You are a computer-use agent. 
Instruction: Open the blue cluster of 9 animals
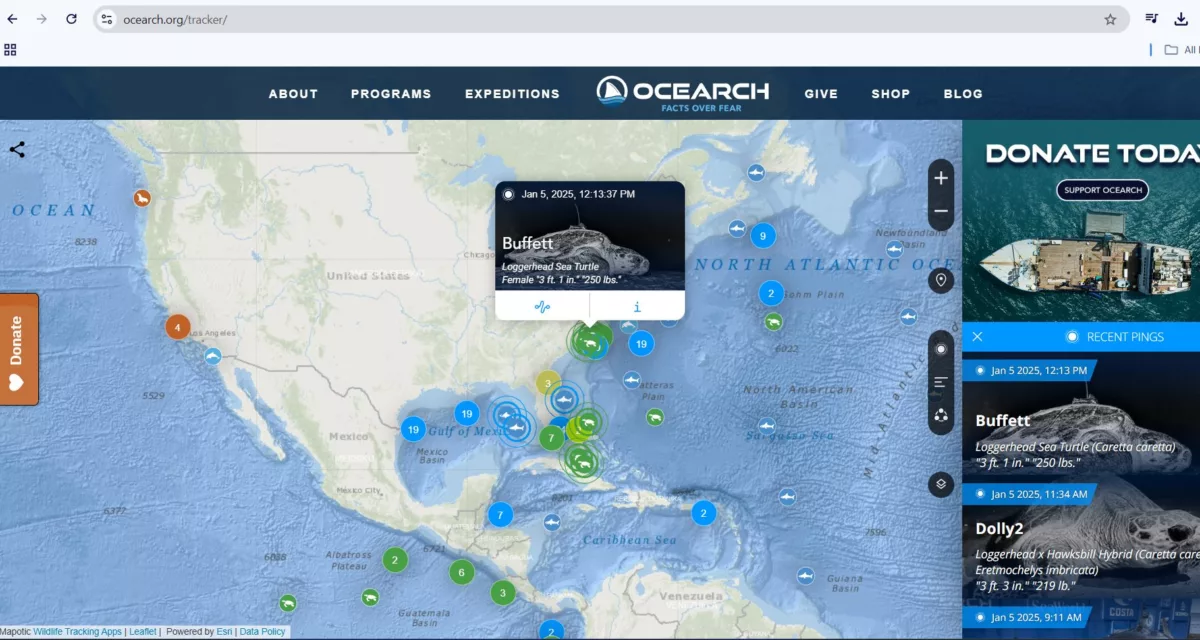(x=763, y=236)
